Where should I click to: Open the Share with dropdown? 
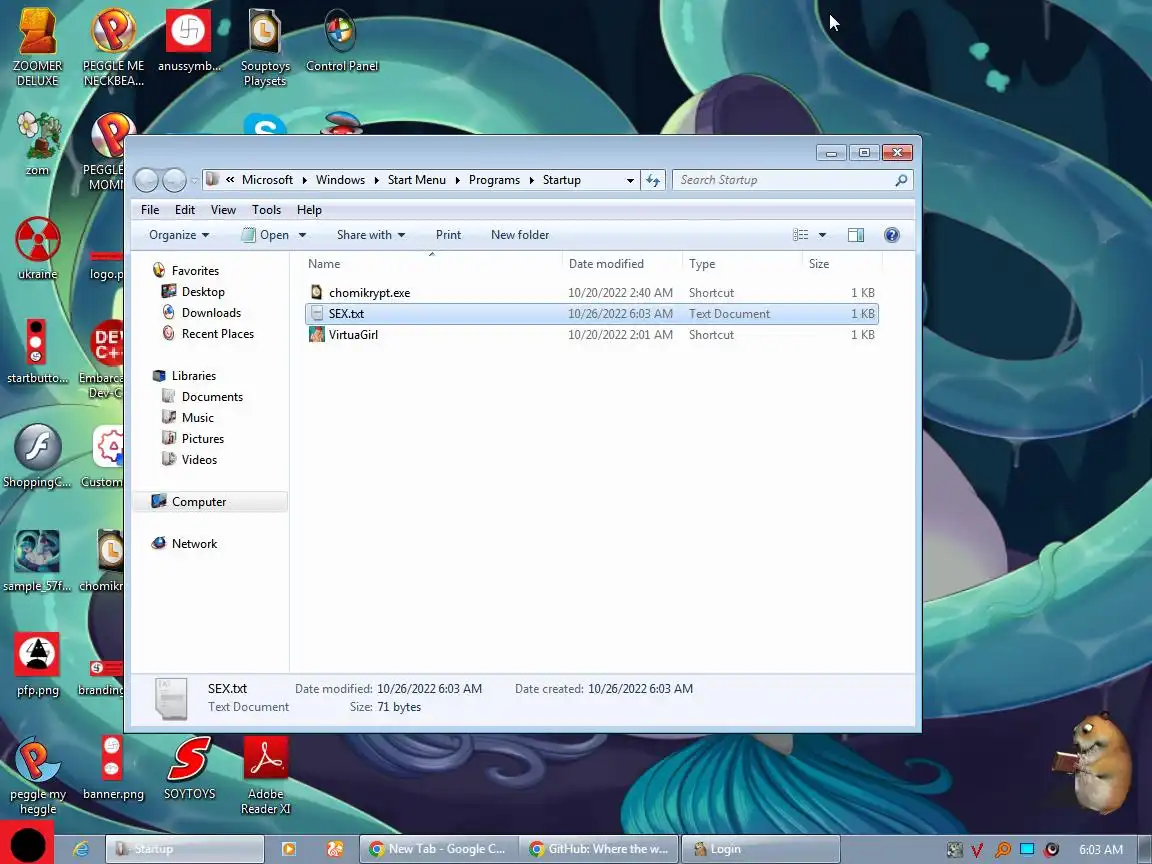[371, 235]
